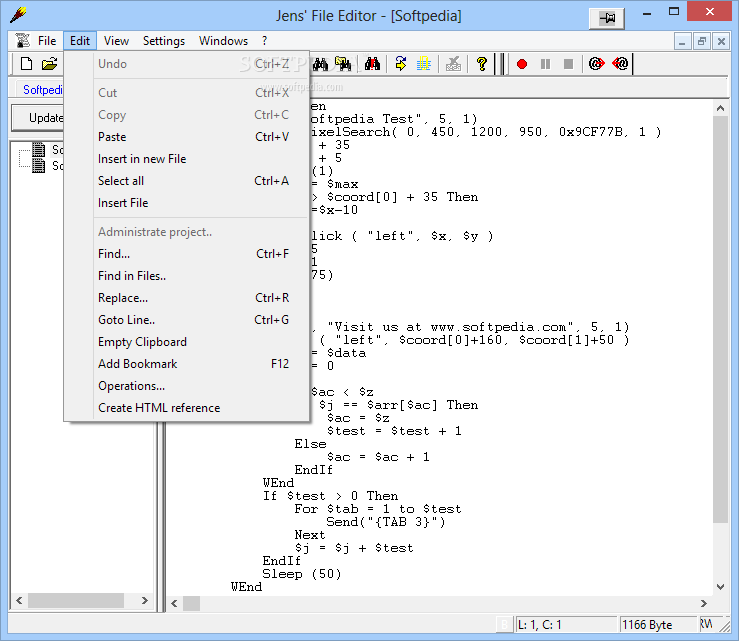739x641 pixels.
Task: Click the pin icon in title bar
Action: coord(607,18)
